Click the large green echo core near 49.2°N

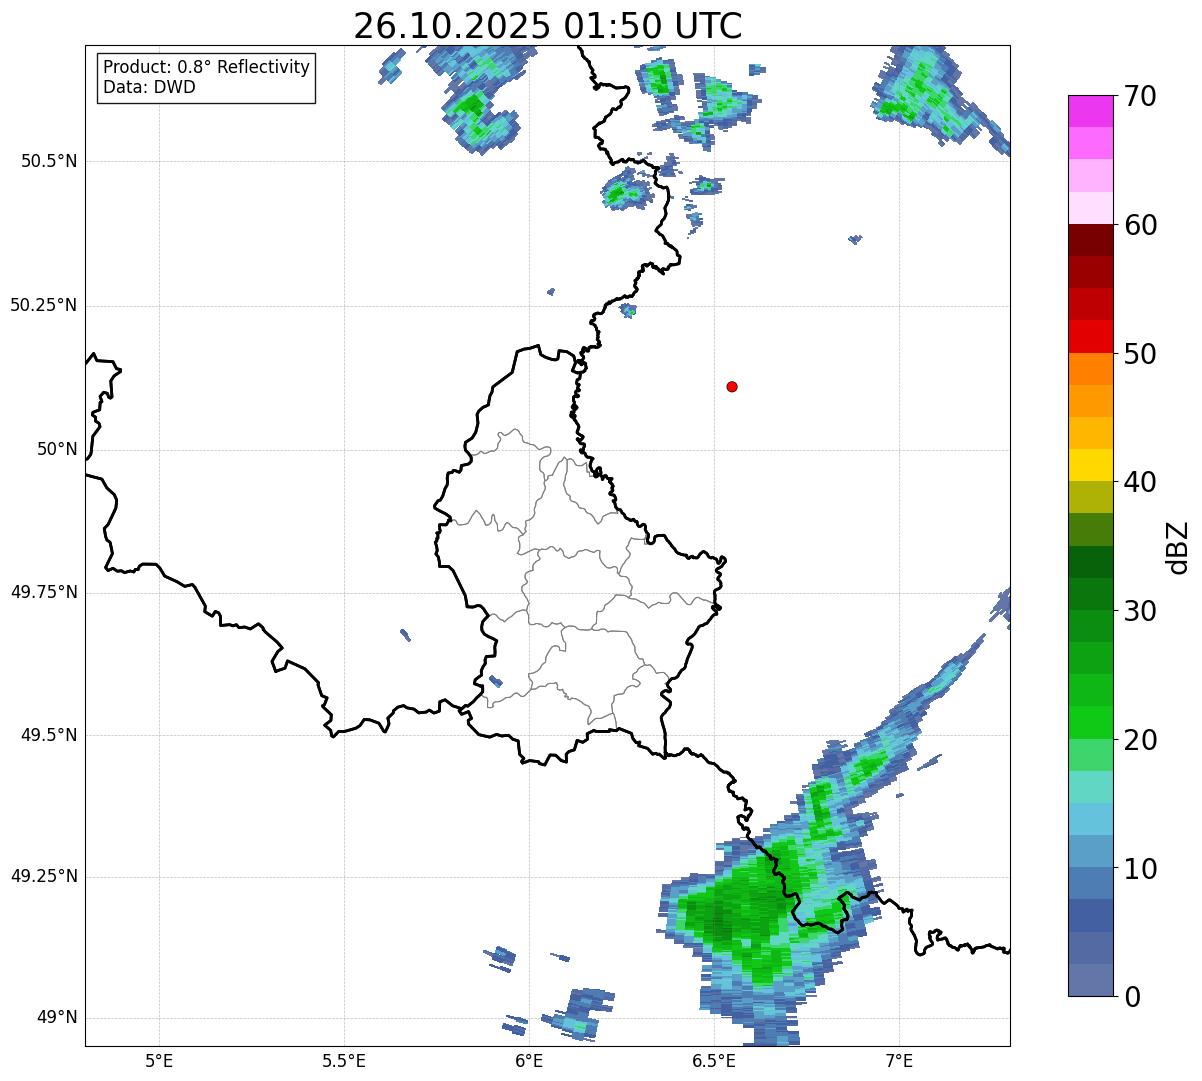pyautogui.click(x=738, y=912)
